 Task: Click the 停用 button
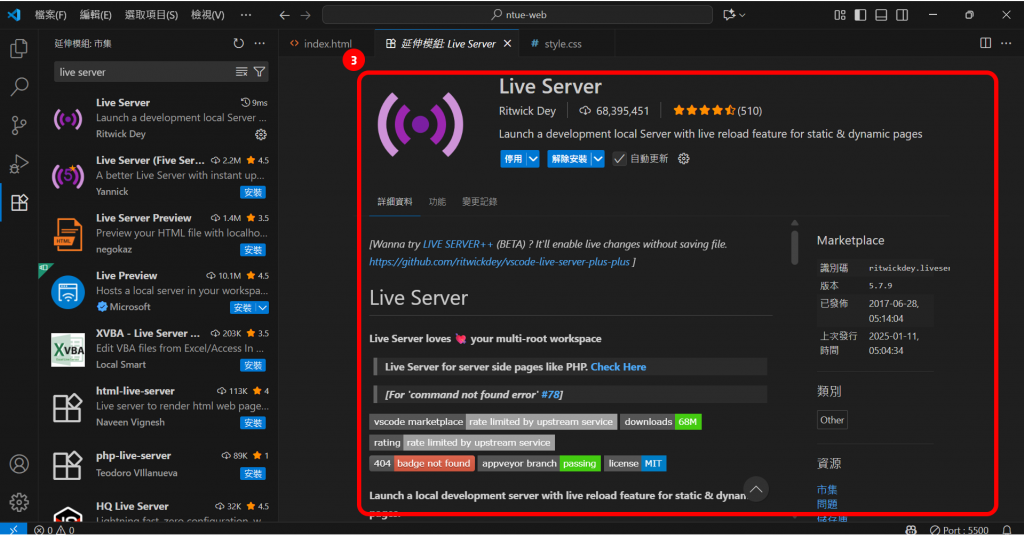click(513, 159)
